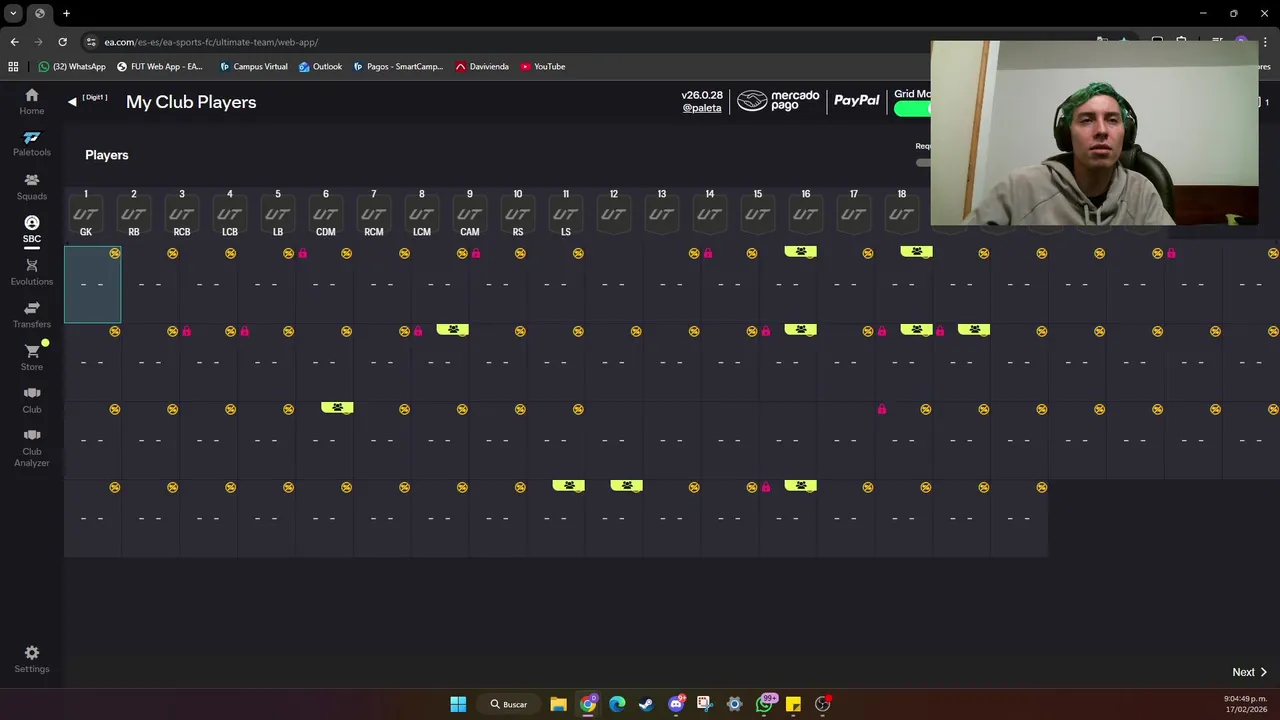Click the Mercado Pago logo
The image size is (1280, 720).
click(x=779, y=101)
